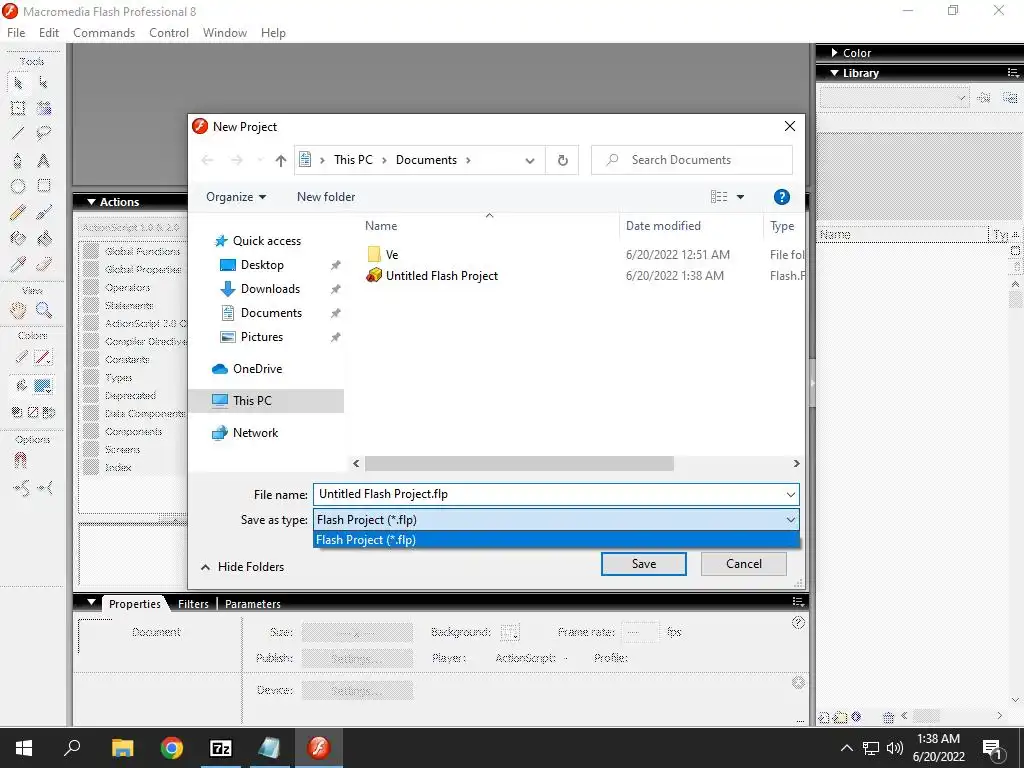The image size is (1024, 768).
Task: Toggle Snap to Objects magnet option
Action: point(20,460)
